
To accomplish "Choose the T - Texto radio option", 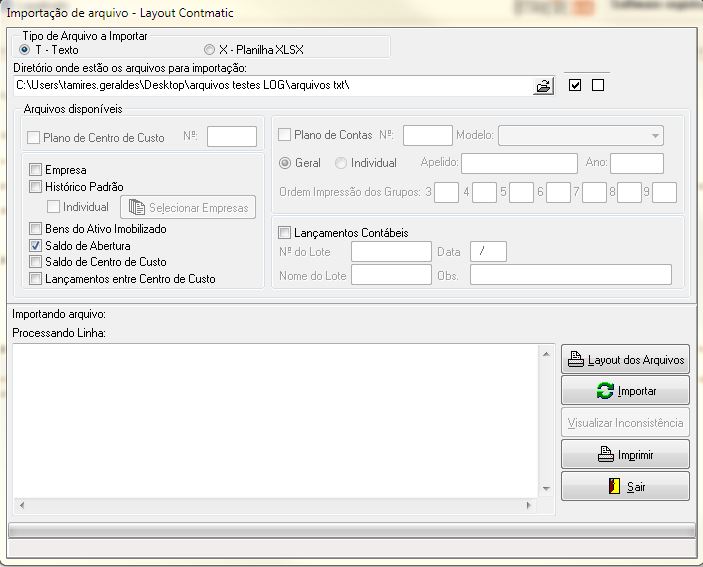I will (25, 49).
